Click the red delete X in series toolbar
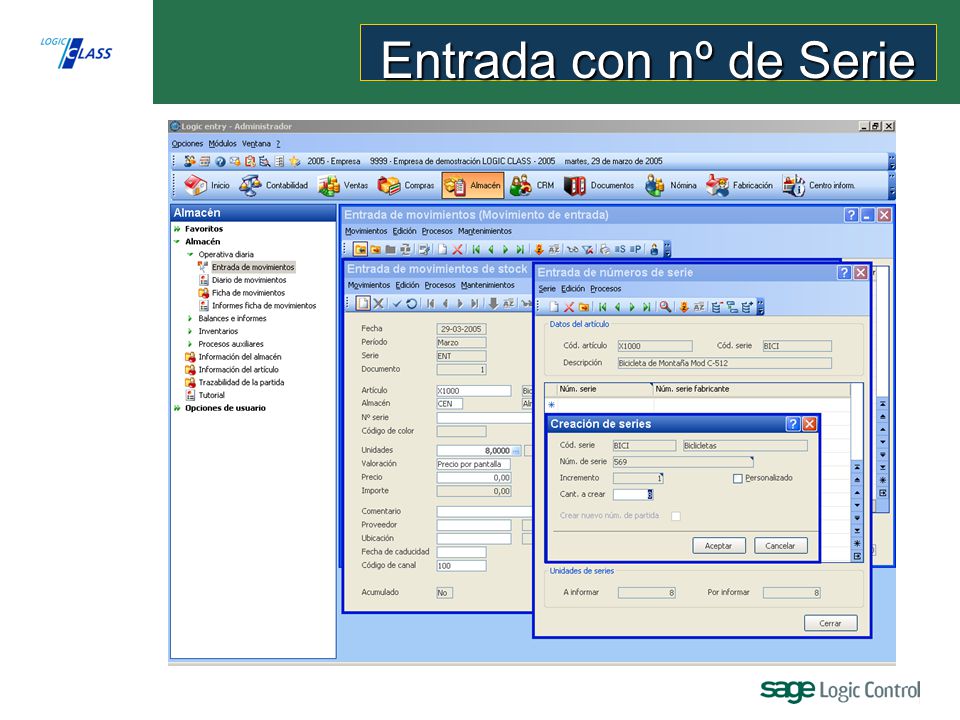Screen dimensions: 960x720 pos(569,307)
